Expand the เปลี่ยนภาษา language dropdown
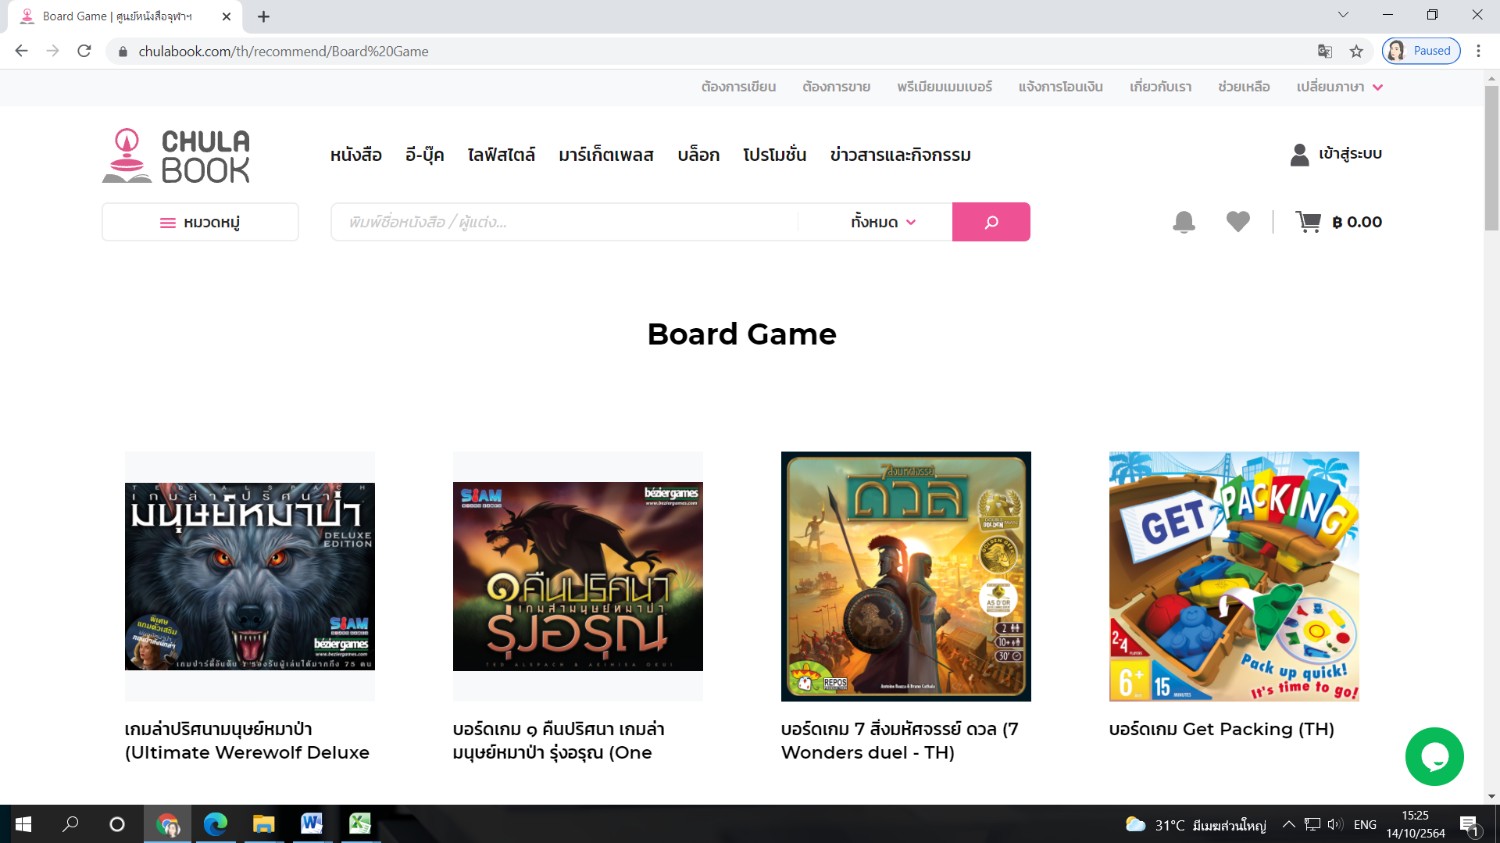 1339,87
